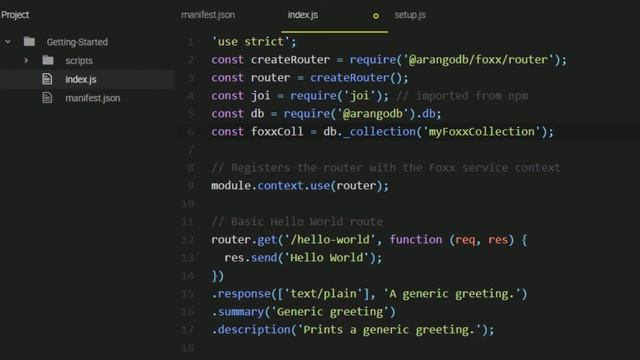The height and width of the screenshot is (360, 640).
Task: Switch to the index.js tab
Action: click(302, 15)
